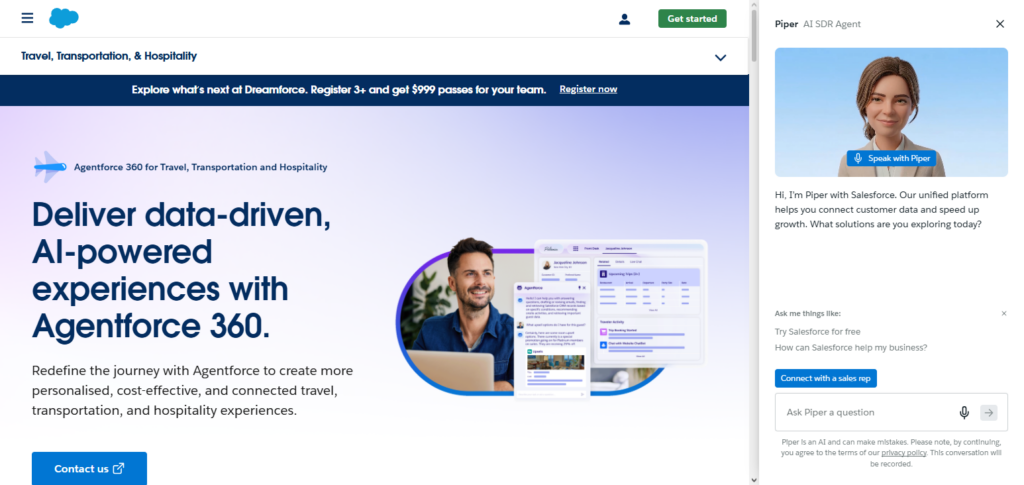Select How can Salesforce help my business?
The height and width of the screenshot is (485, 1024).
851,348
